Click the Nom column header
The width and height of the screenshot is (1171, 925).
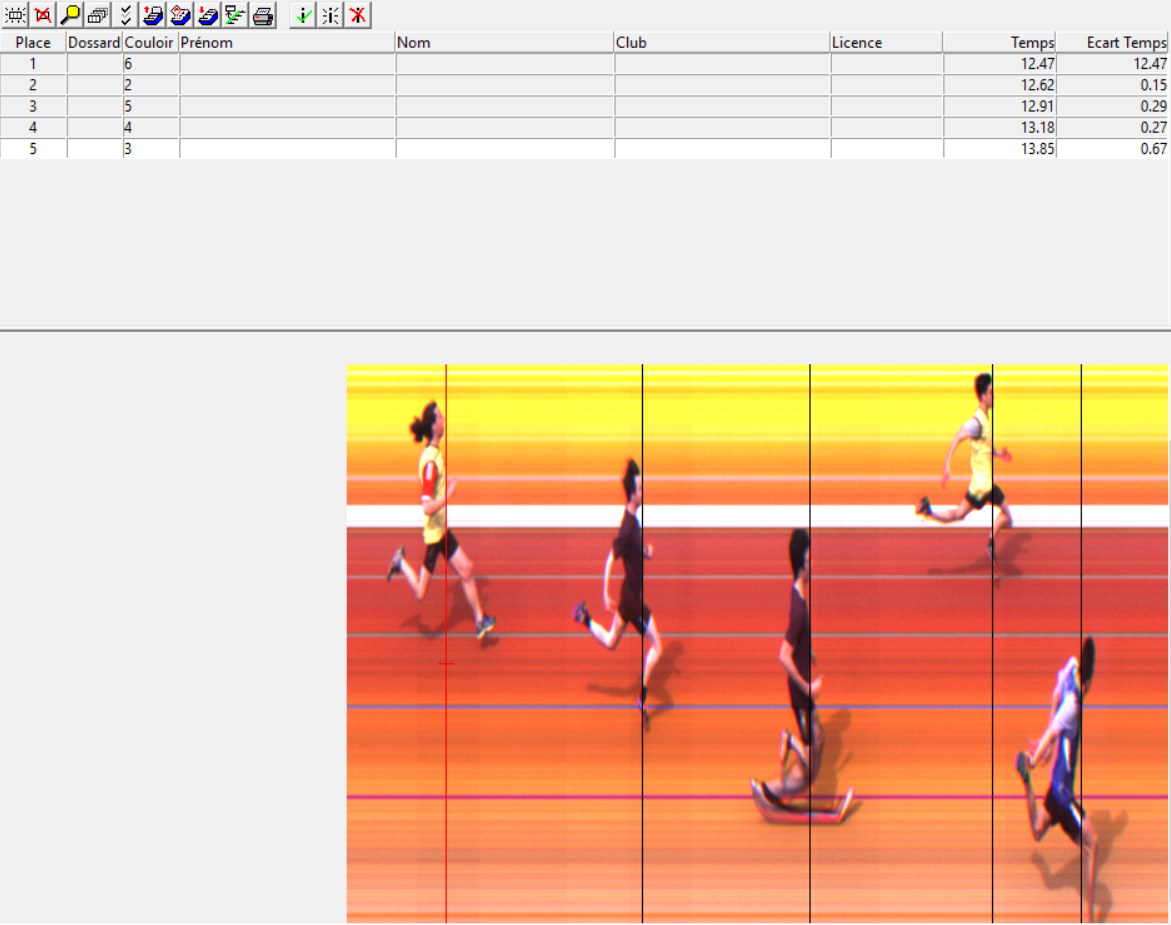(x=504, y=43)
